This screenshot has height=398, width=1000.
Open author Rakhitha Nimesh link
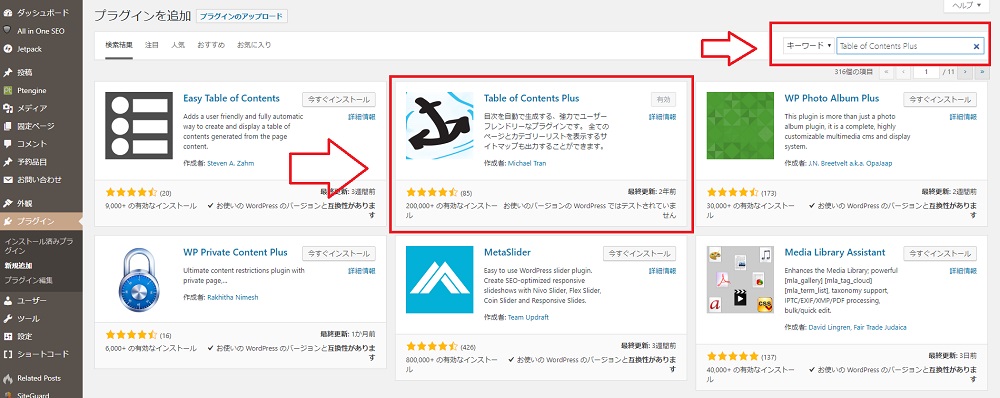(x=233, y=297)
